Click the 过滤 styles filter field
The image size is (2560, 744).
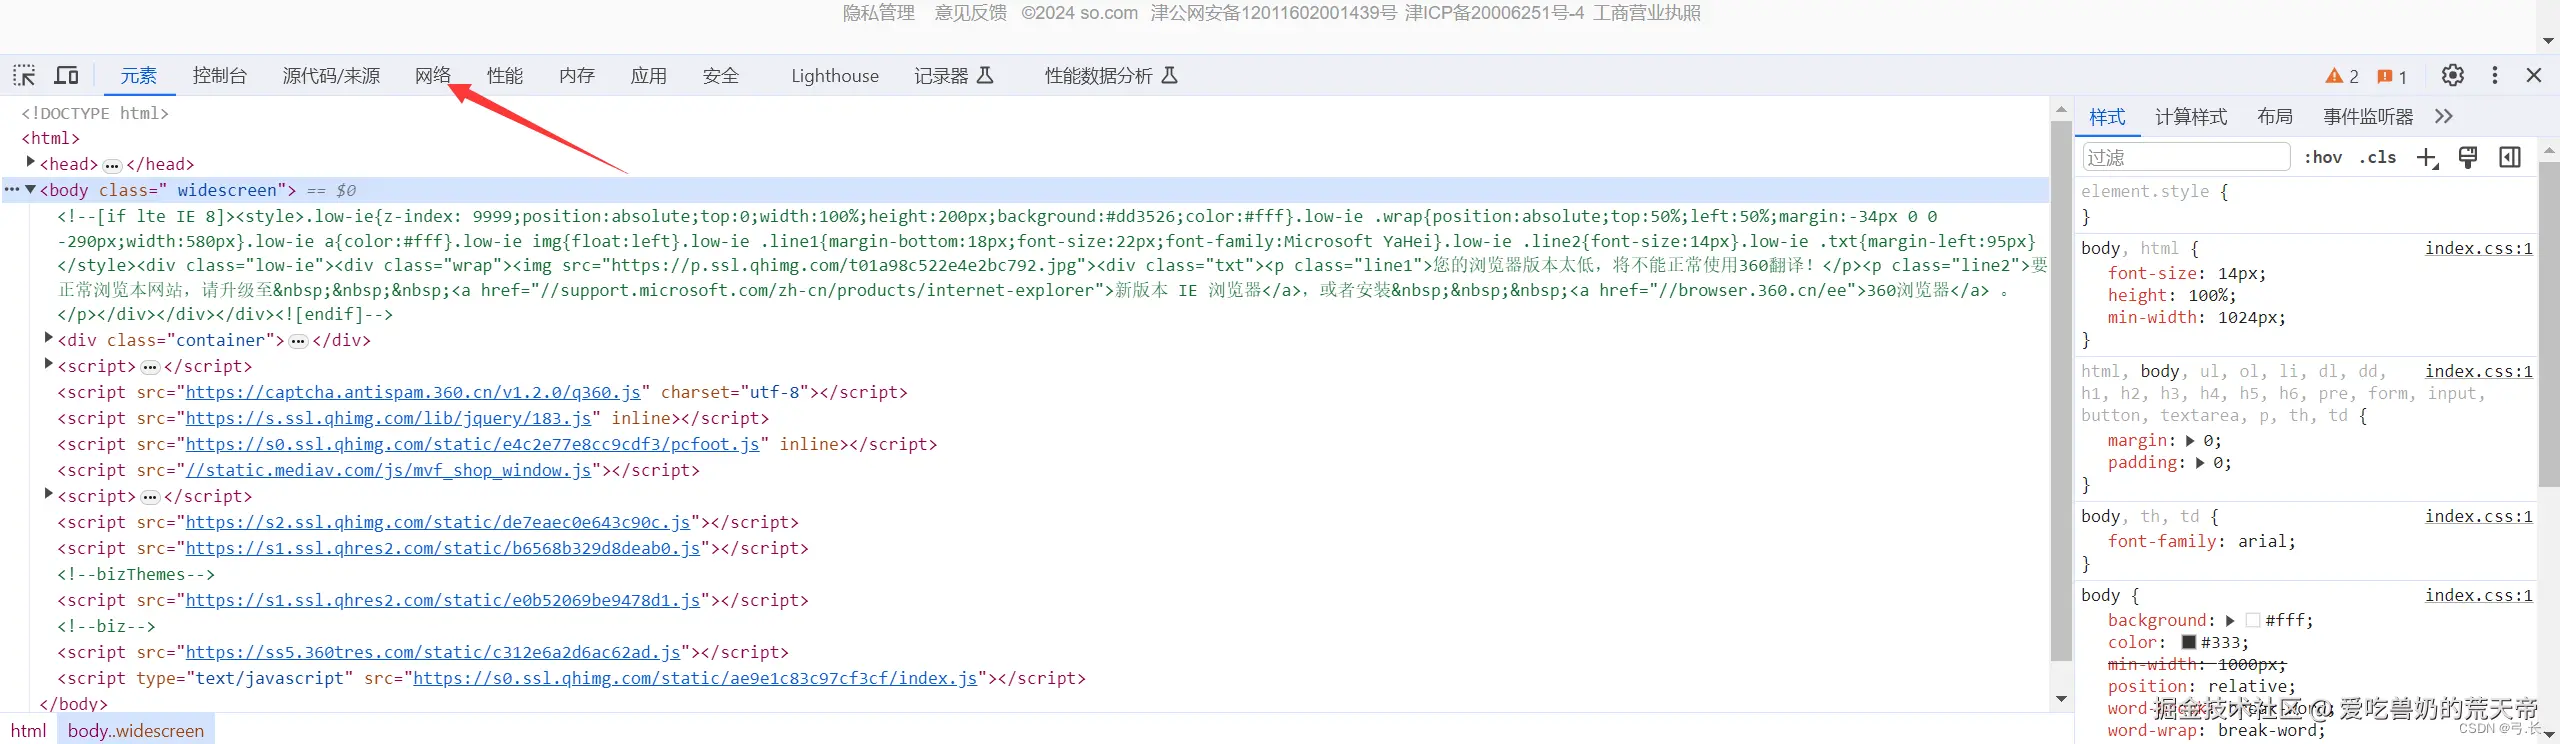(x=2186, y=157)
